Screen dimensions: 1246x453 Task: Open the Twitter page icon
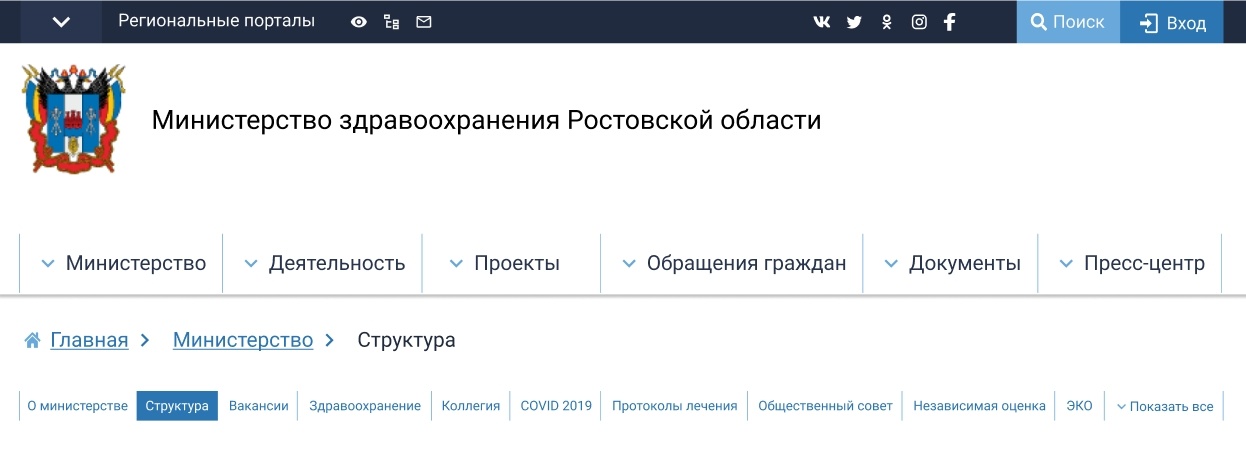(x=854, y=22)
